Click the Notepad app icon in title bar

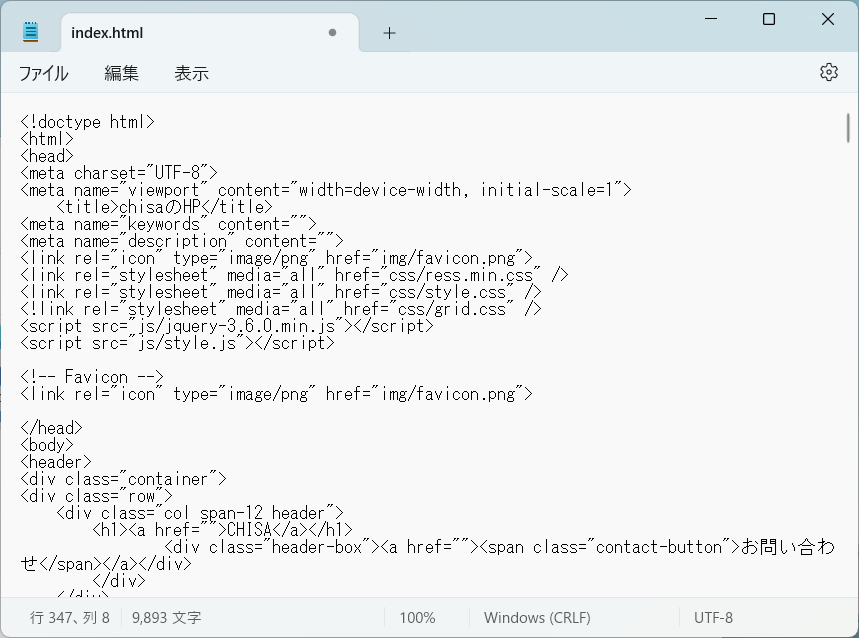tap(31, 32)
